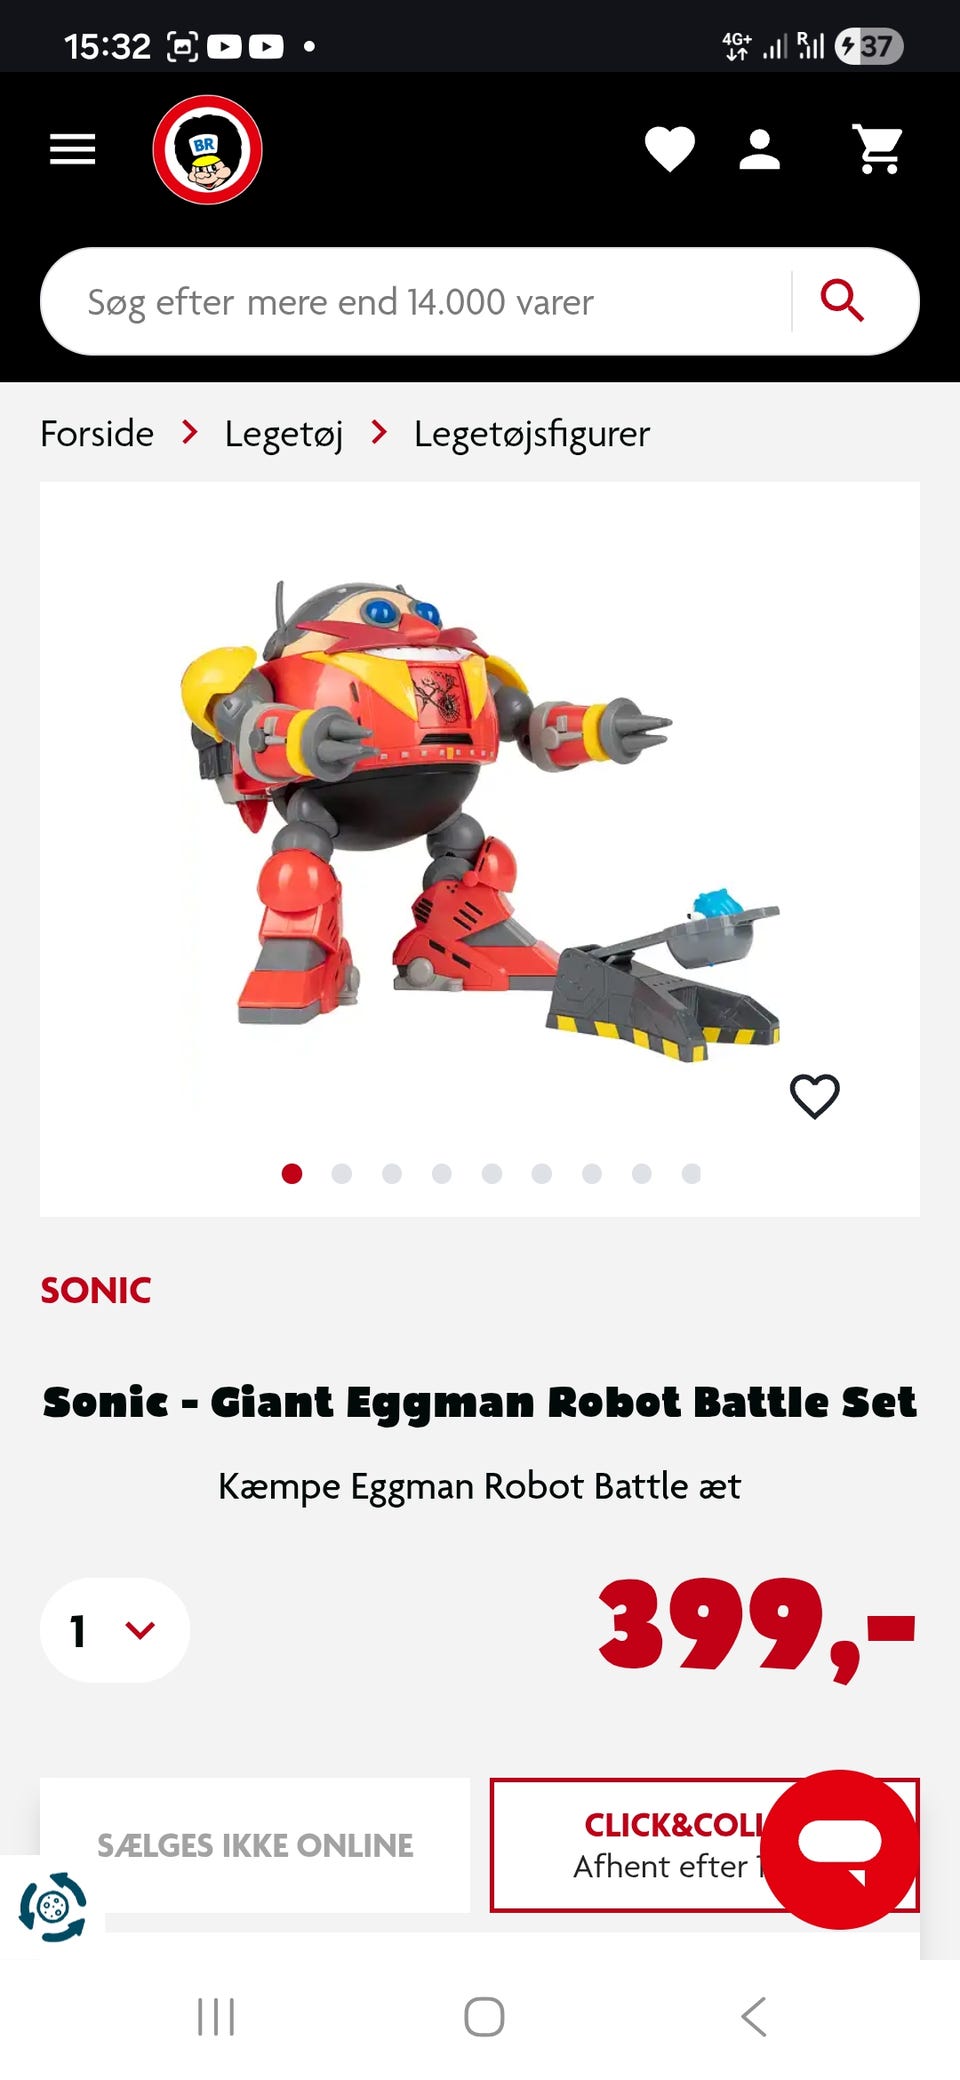Screen dimensions: 960x2080
Task: Open the SONIC brand link
Action: pos(96,1290)
